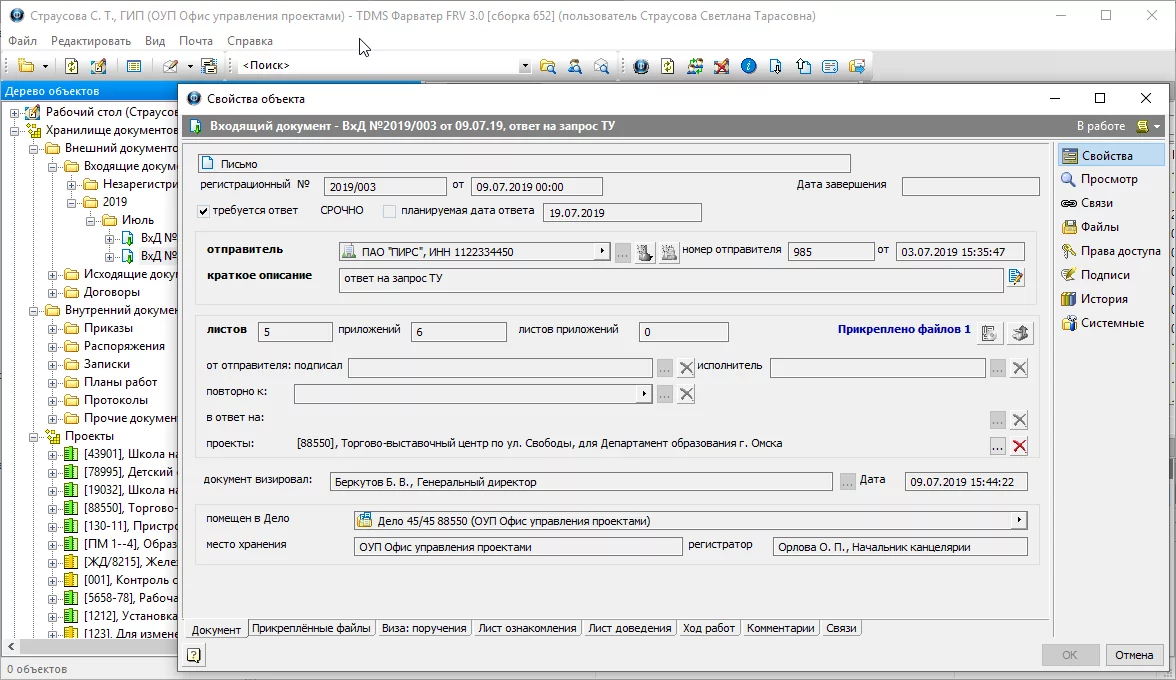Open the отправитель dropdown arrow
This screenshot has width=1176, height=680.
pos(602,252)
